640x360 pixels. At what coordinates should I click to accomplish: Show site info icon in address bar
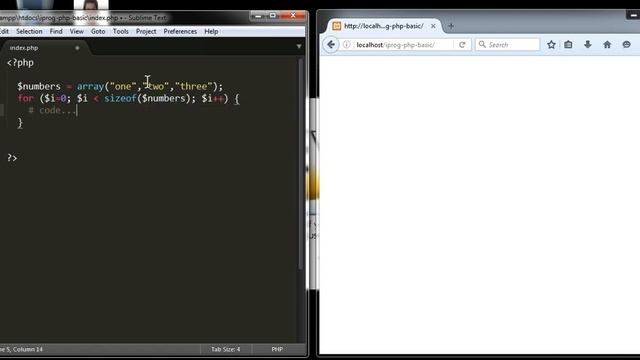346,44
